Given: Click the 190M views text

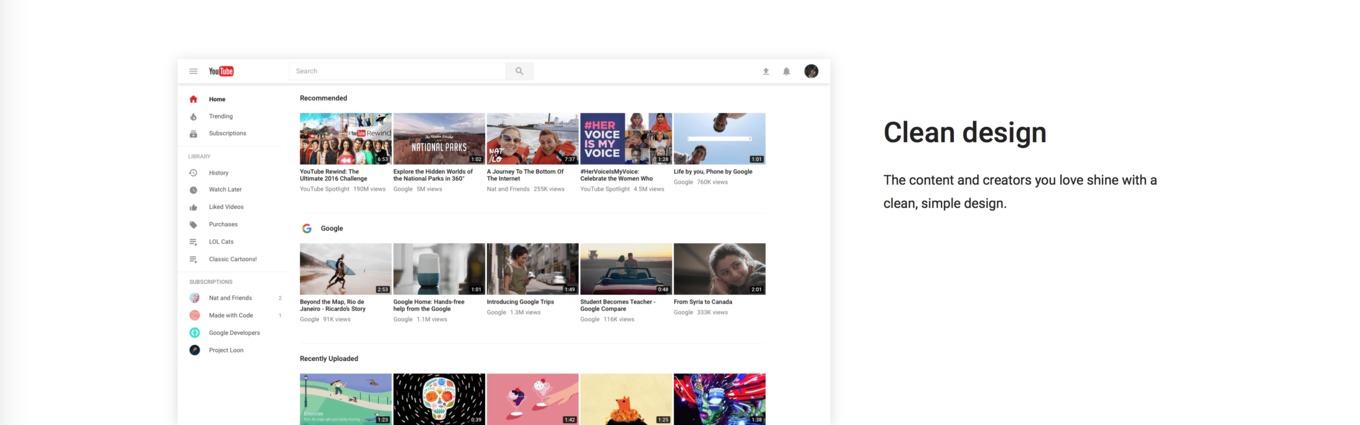Looking at the screenshot, I should [370, 189].
